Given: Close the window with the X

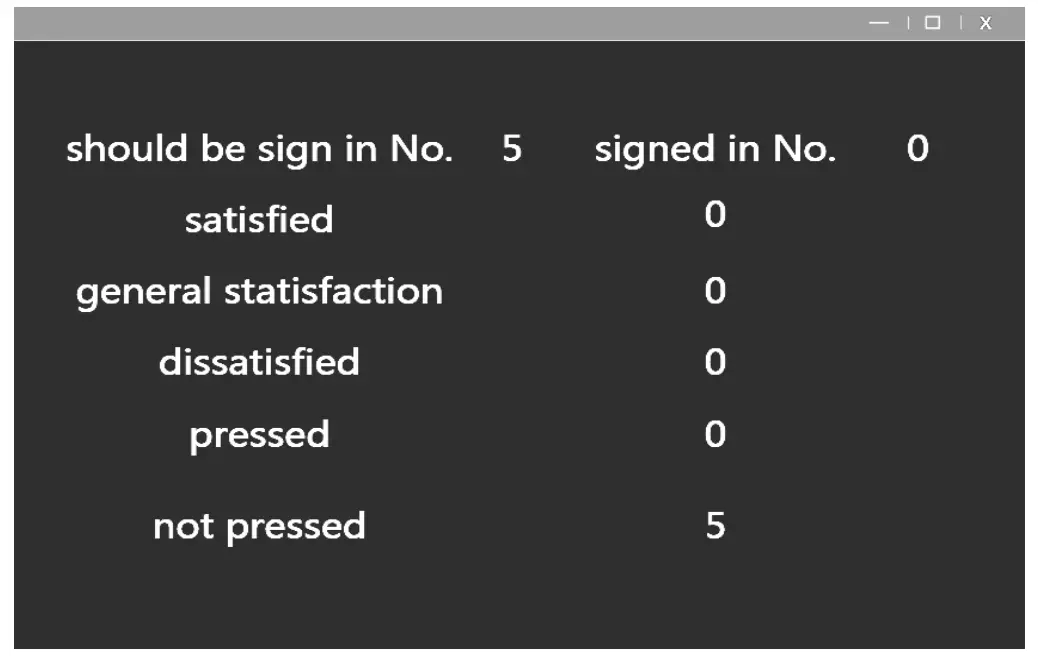Looking at the screenshot, I should [x=986, y=23].
